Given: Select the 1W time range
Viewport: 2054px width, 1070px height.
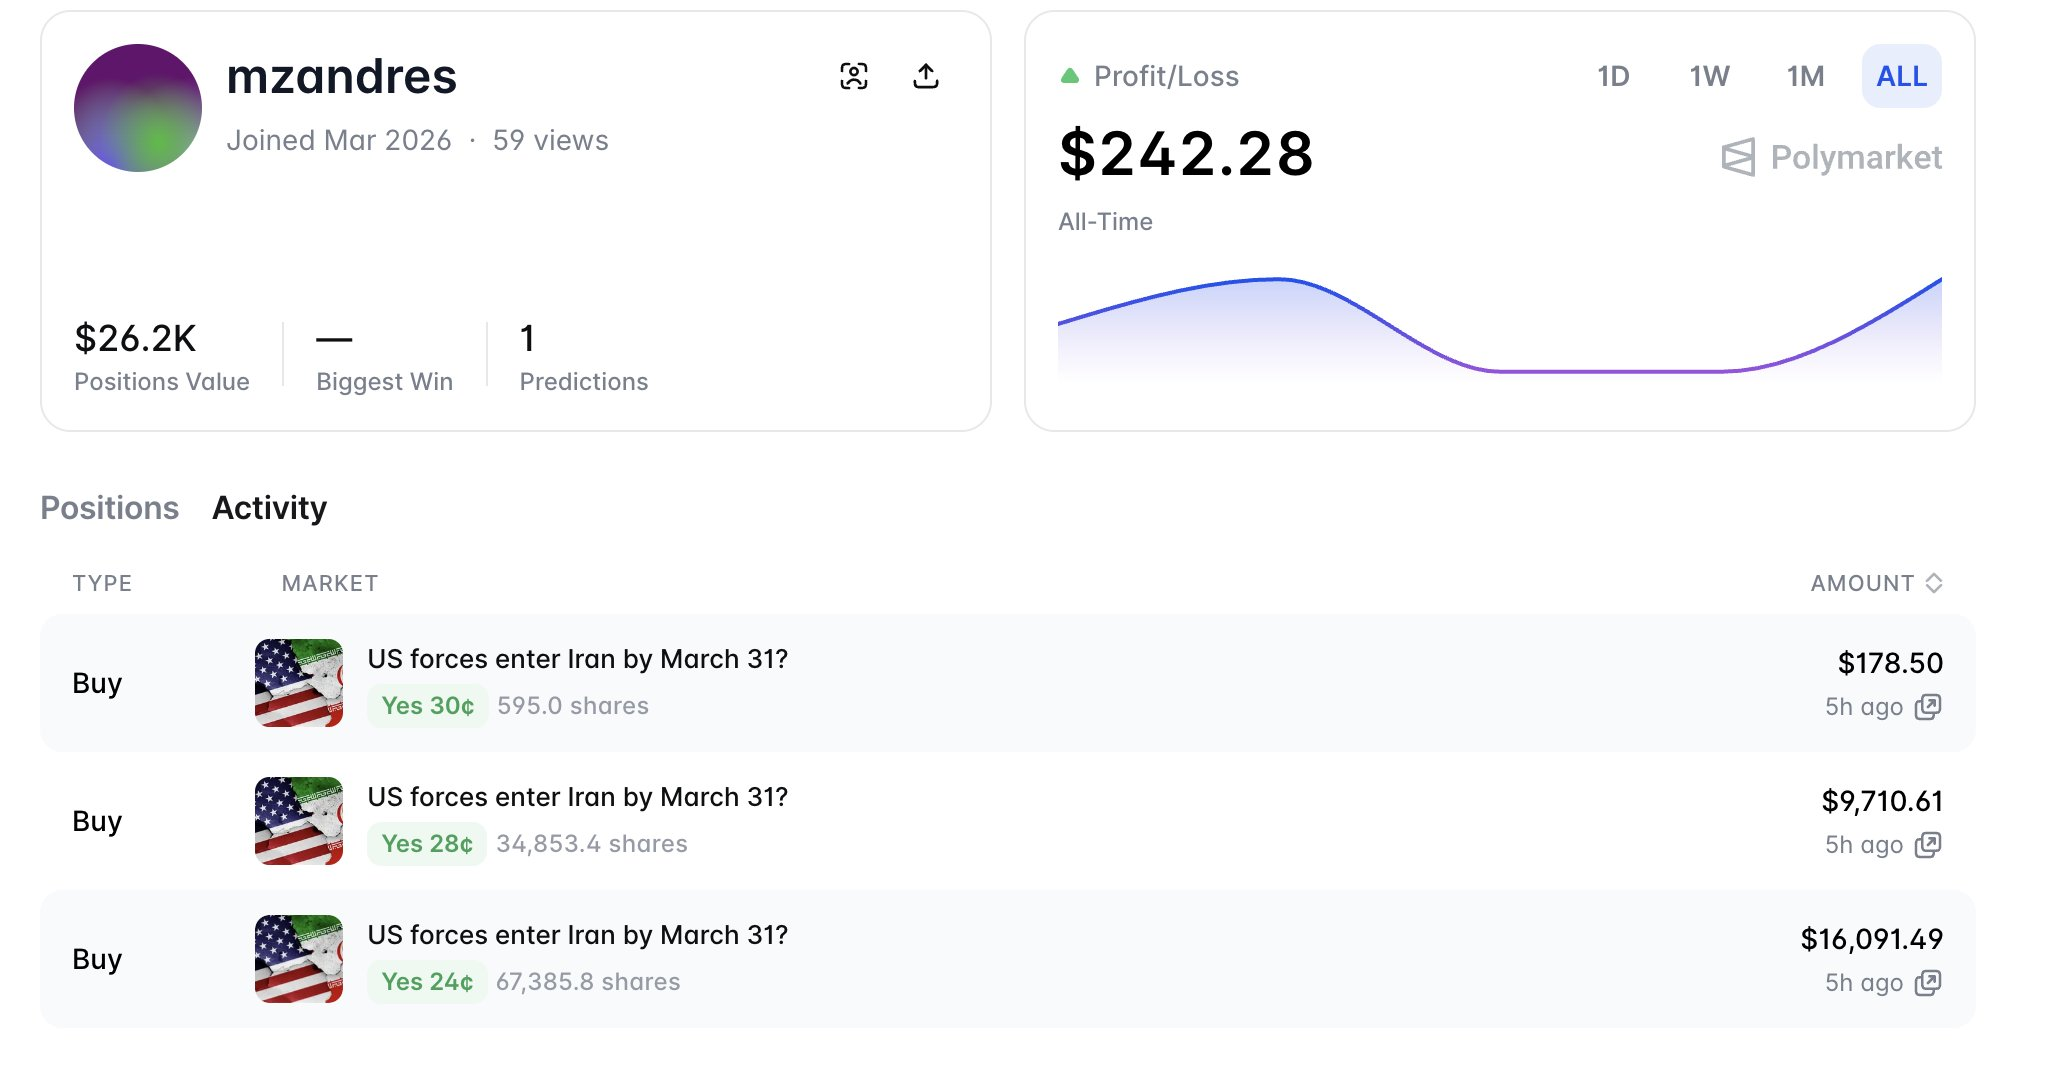Looking at the screenshot, I should (1709, 76).
